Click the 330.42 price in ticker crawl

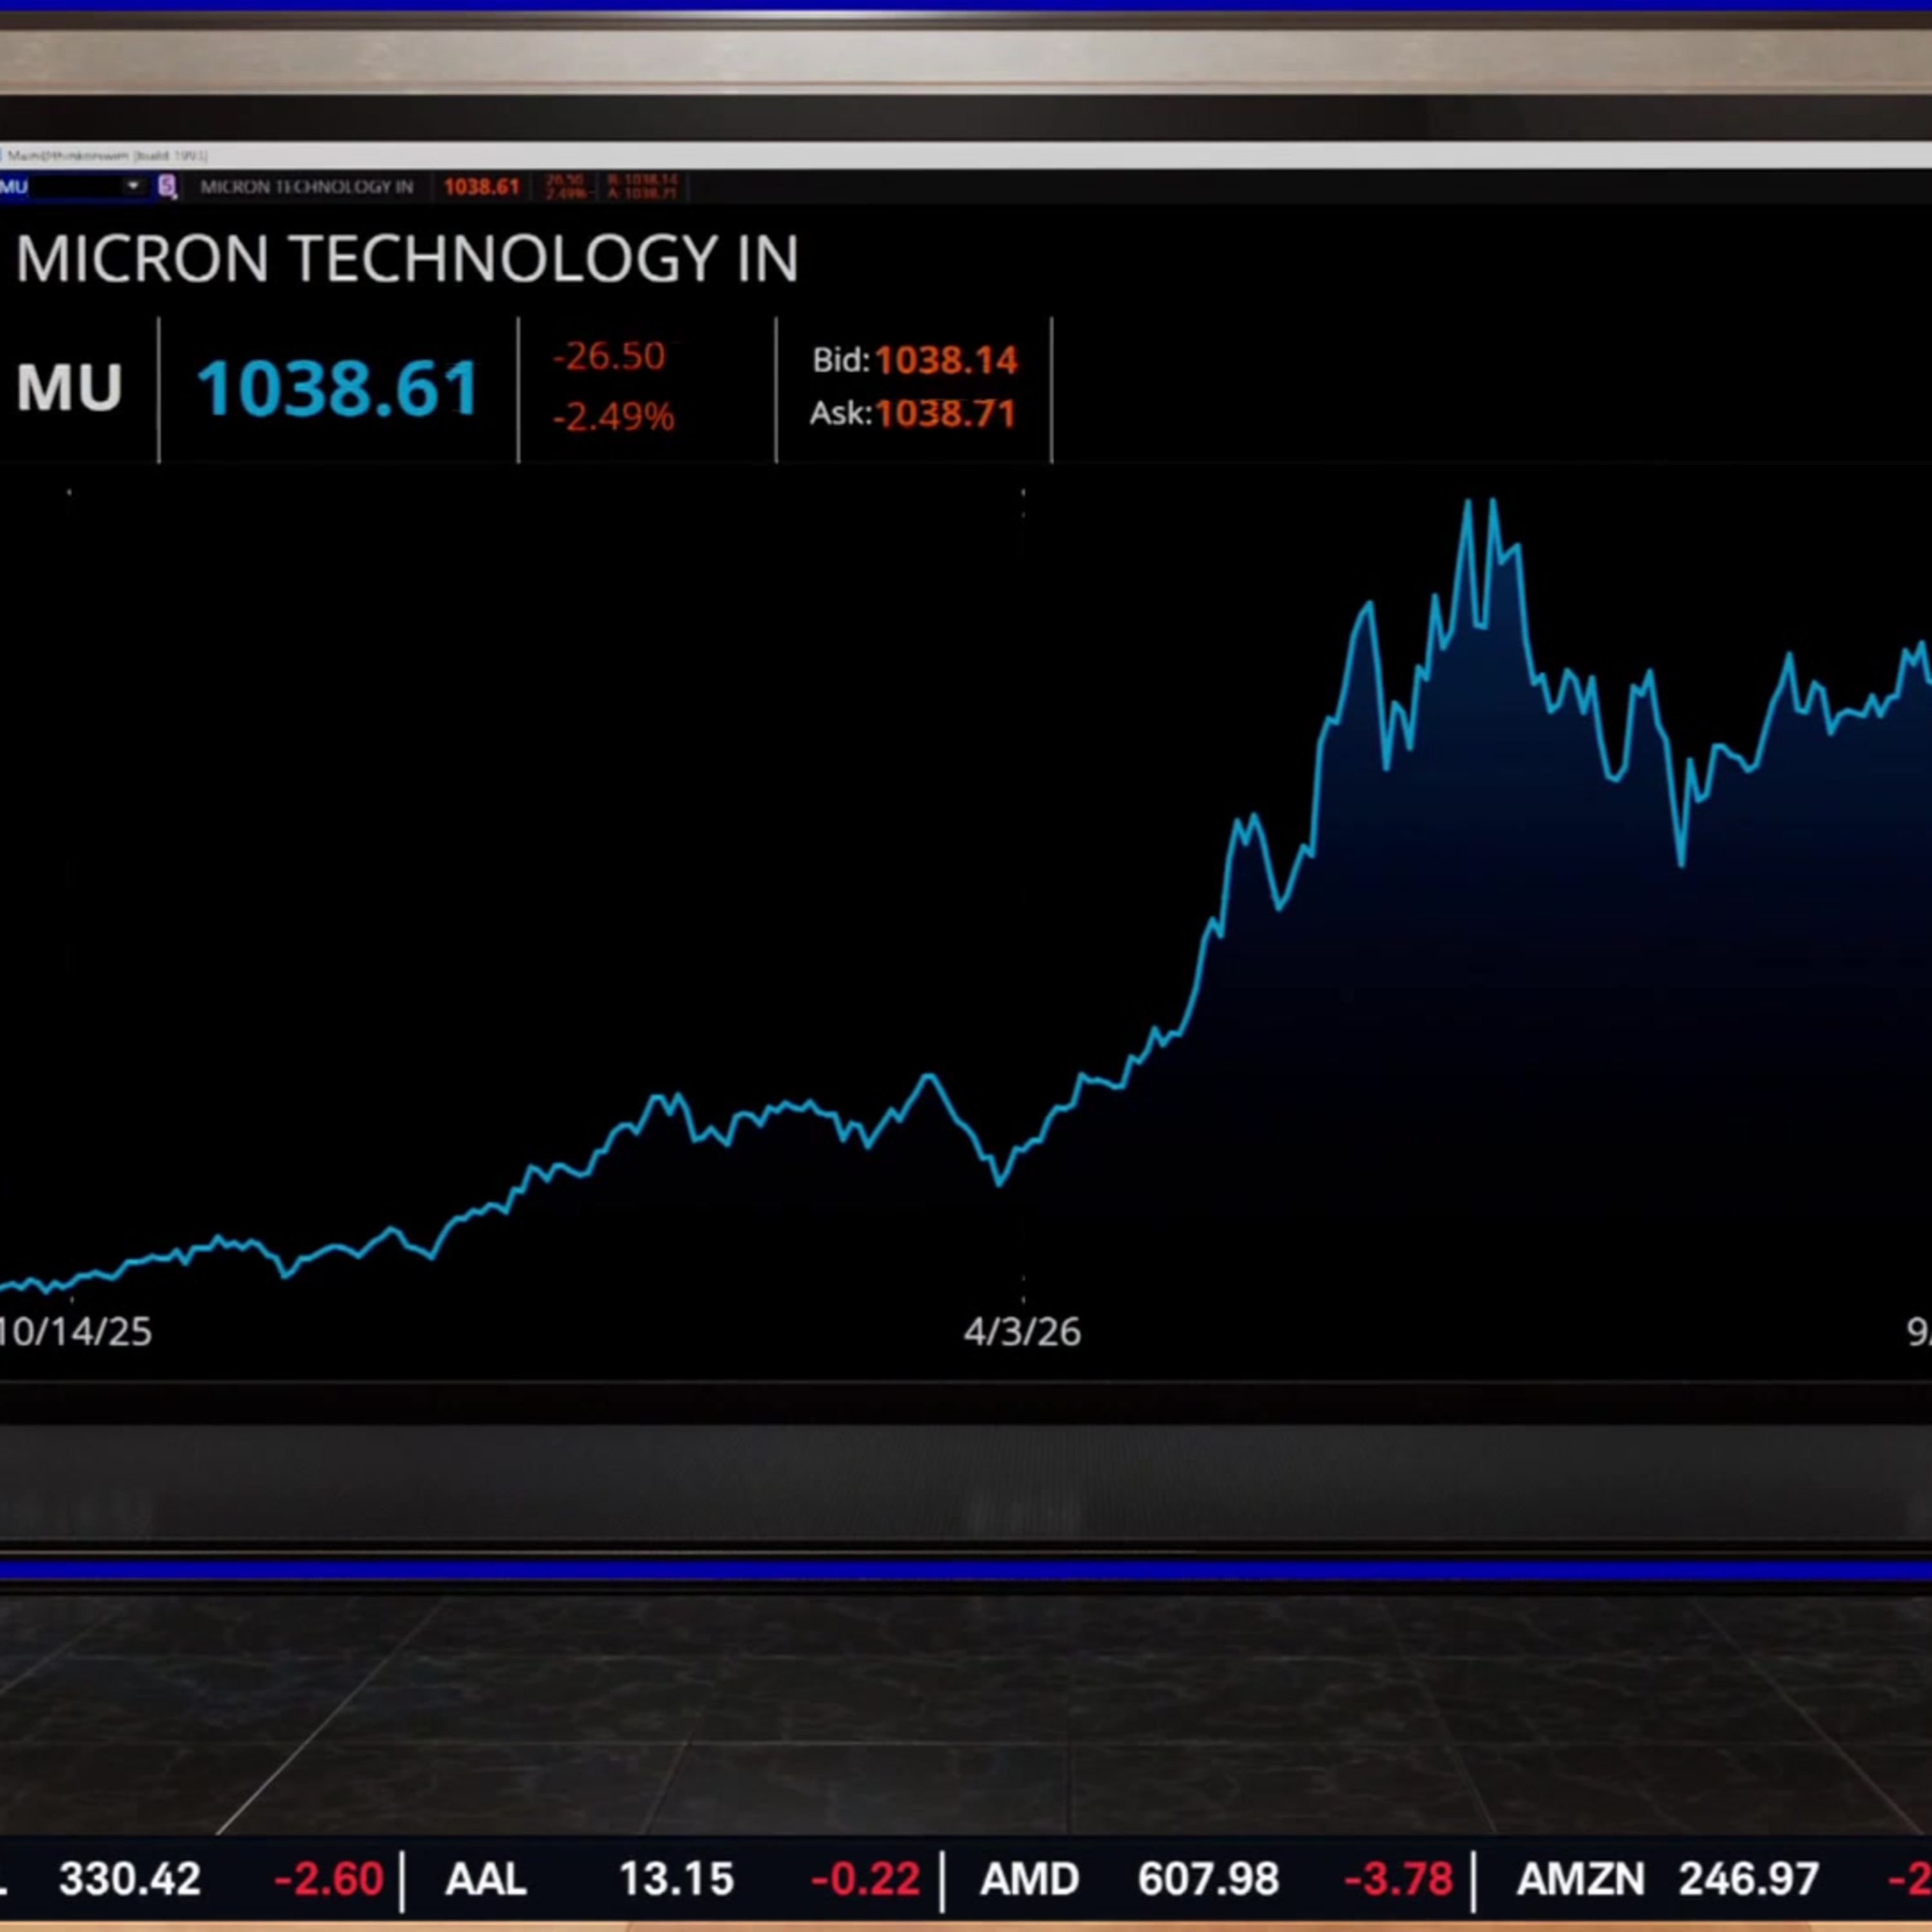tap(130, 1879)
